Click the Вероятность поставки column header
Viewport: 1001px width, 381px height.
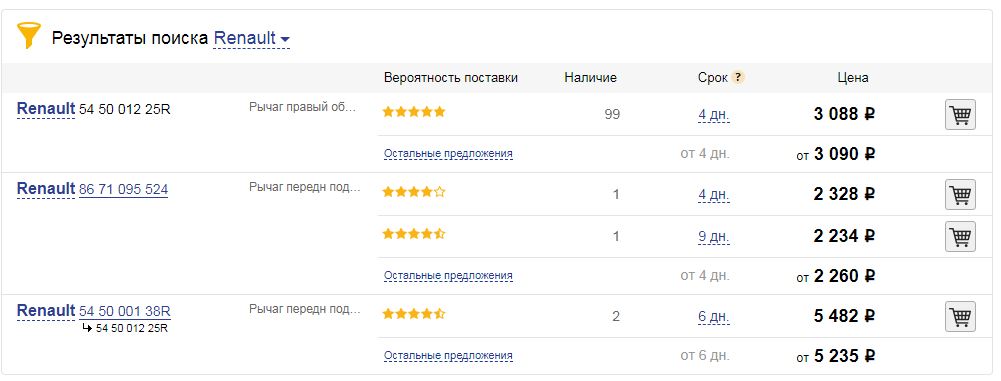tap(451, 78)
